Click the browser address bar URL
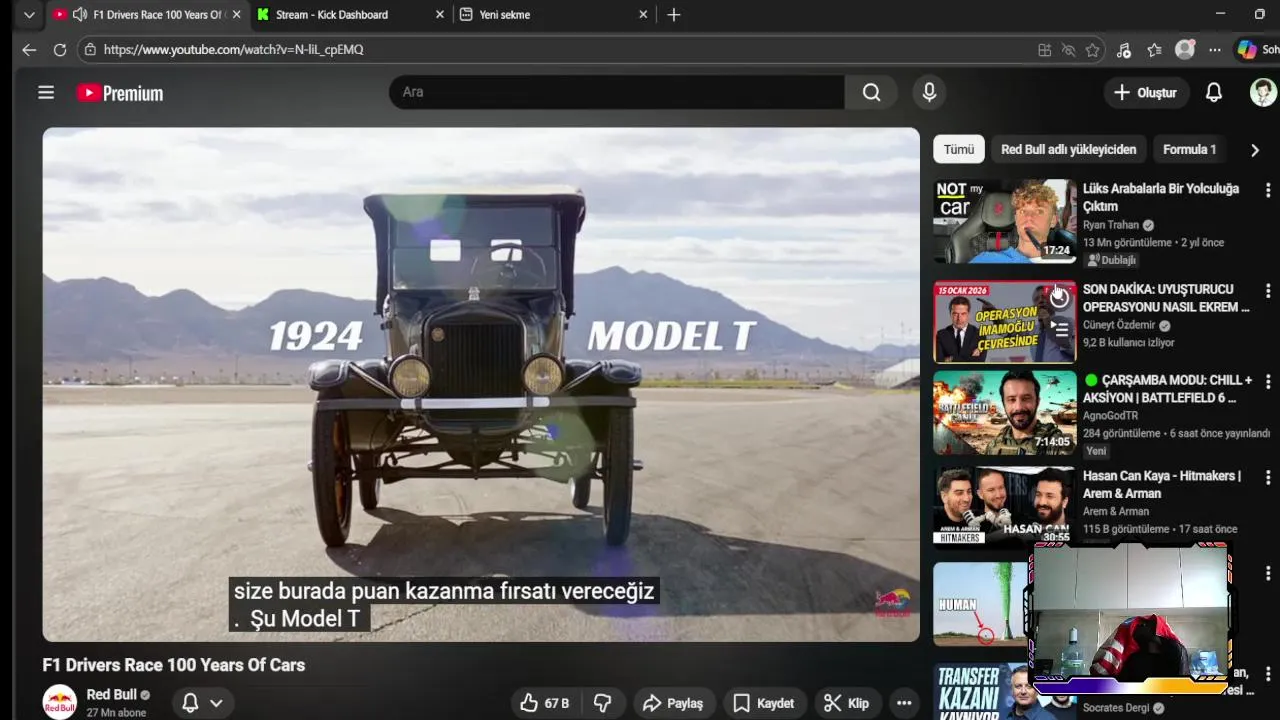 pyautogui.click(x=234, y=49)
